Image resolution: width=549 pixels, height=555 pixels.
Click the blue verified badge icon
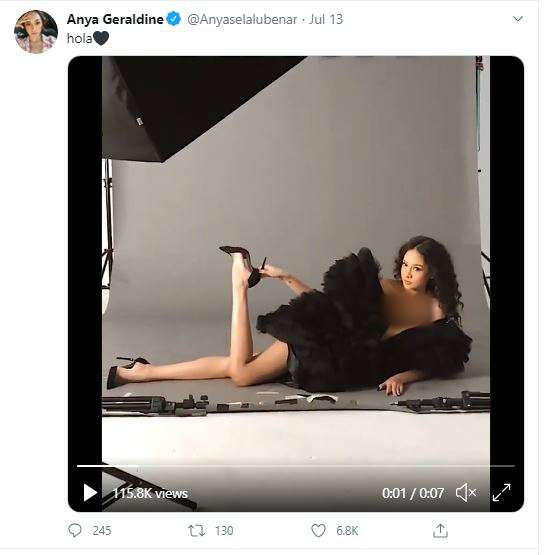(174, 19)
